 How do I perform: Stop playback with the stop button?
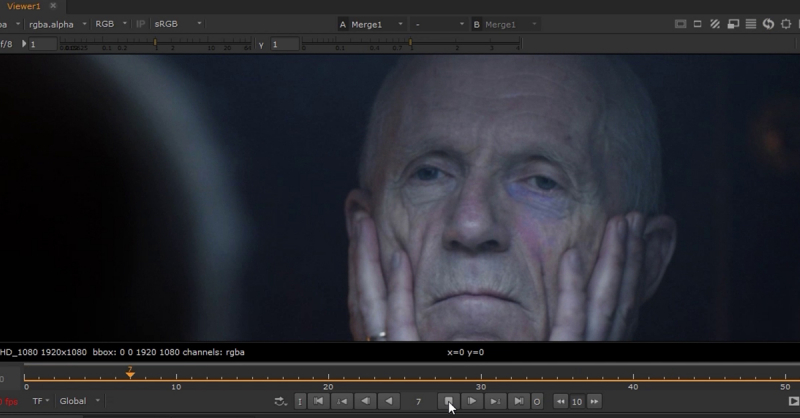(449, 401)
